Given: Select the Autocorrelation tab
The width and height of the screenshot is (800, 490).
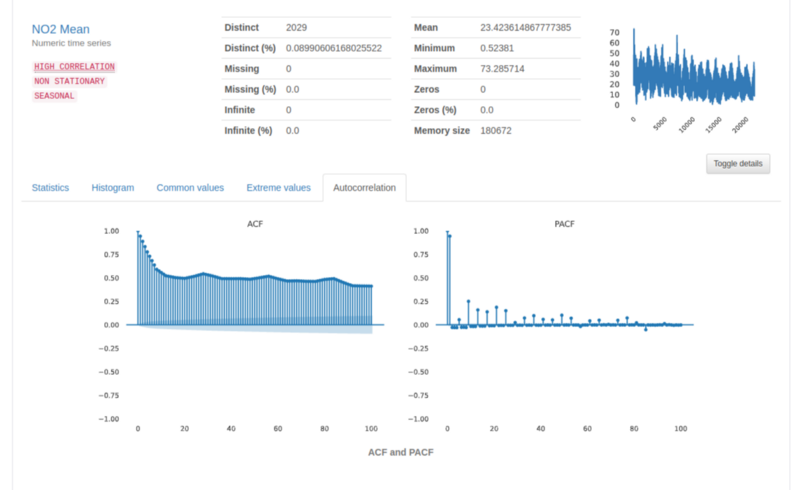Looking at the screenshot, I should point(364,188).
